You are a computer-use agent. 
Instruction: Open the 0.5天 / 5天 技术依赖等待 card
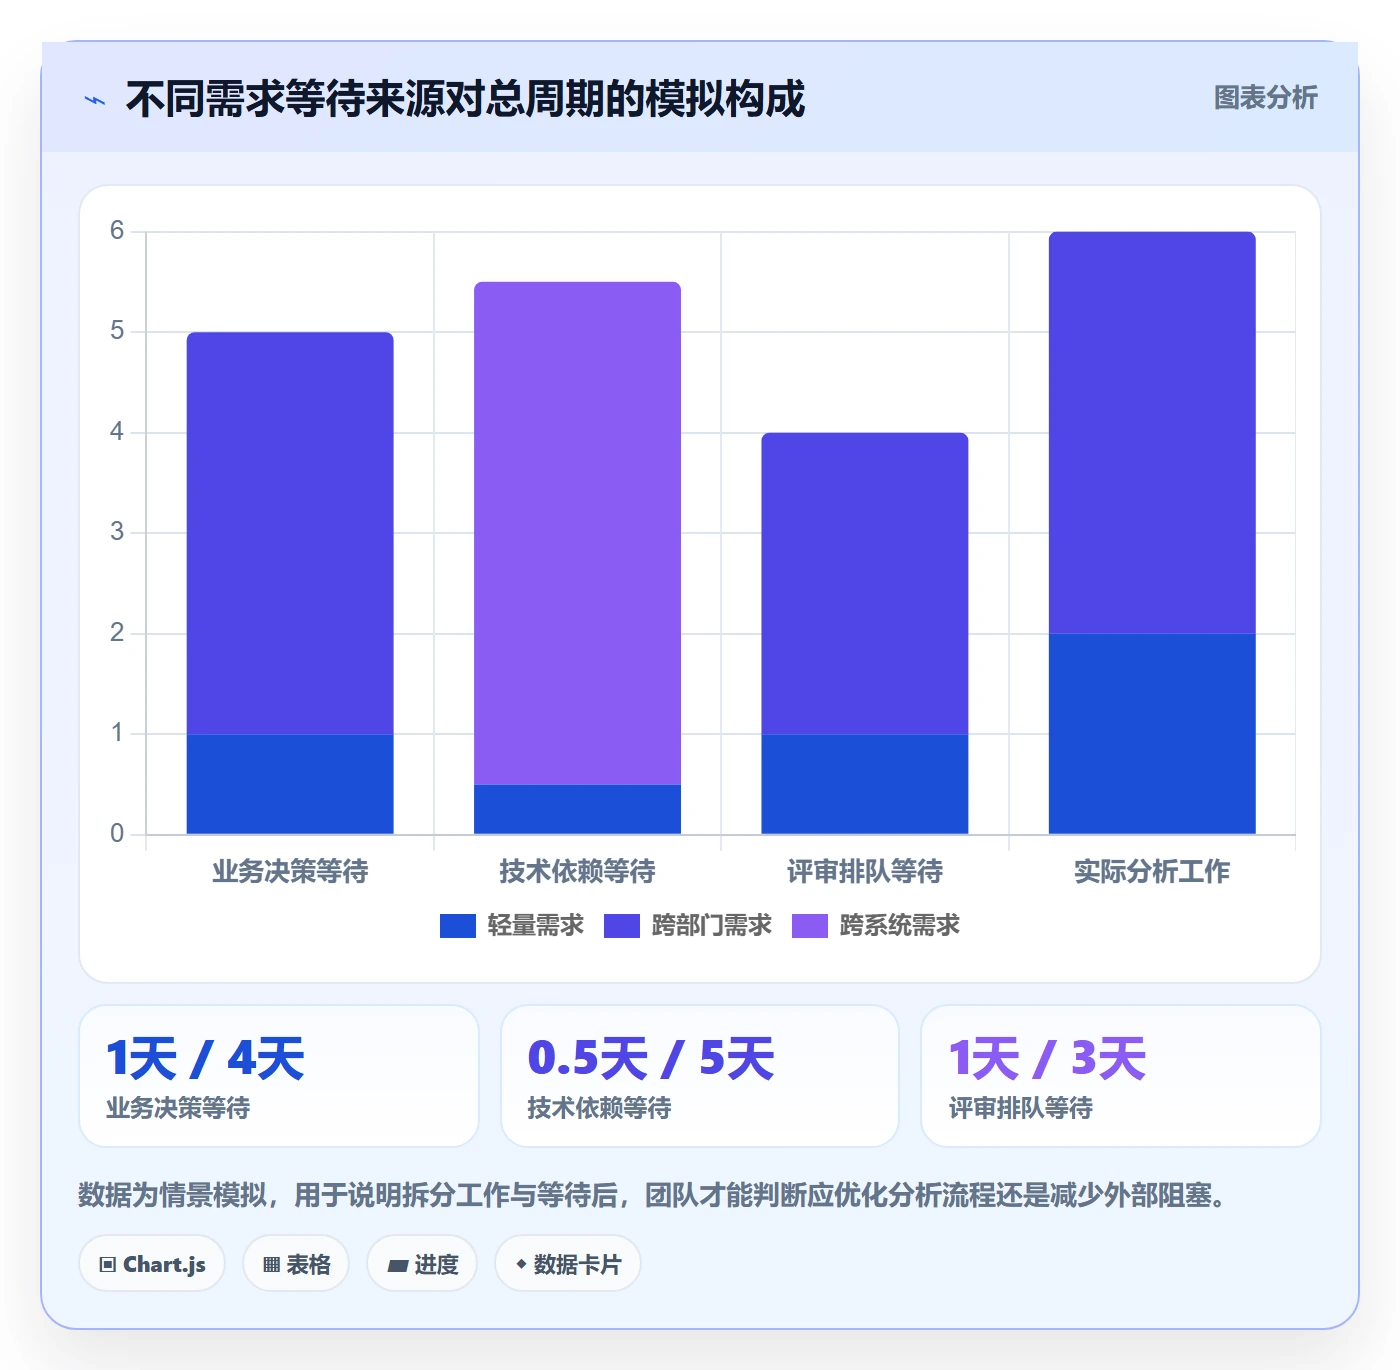click(x=700, y=1076)
